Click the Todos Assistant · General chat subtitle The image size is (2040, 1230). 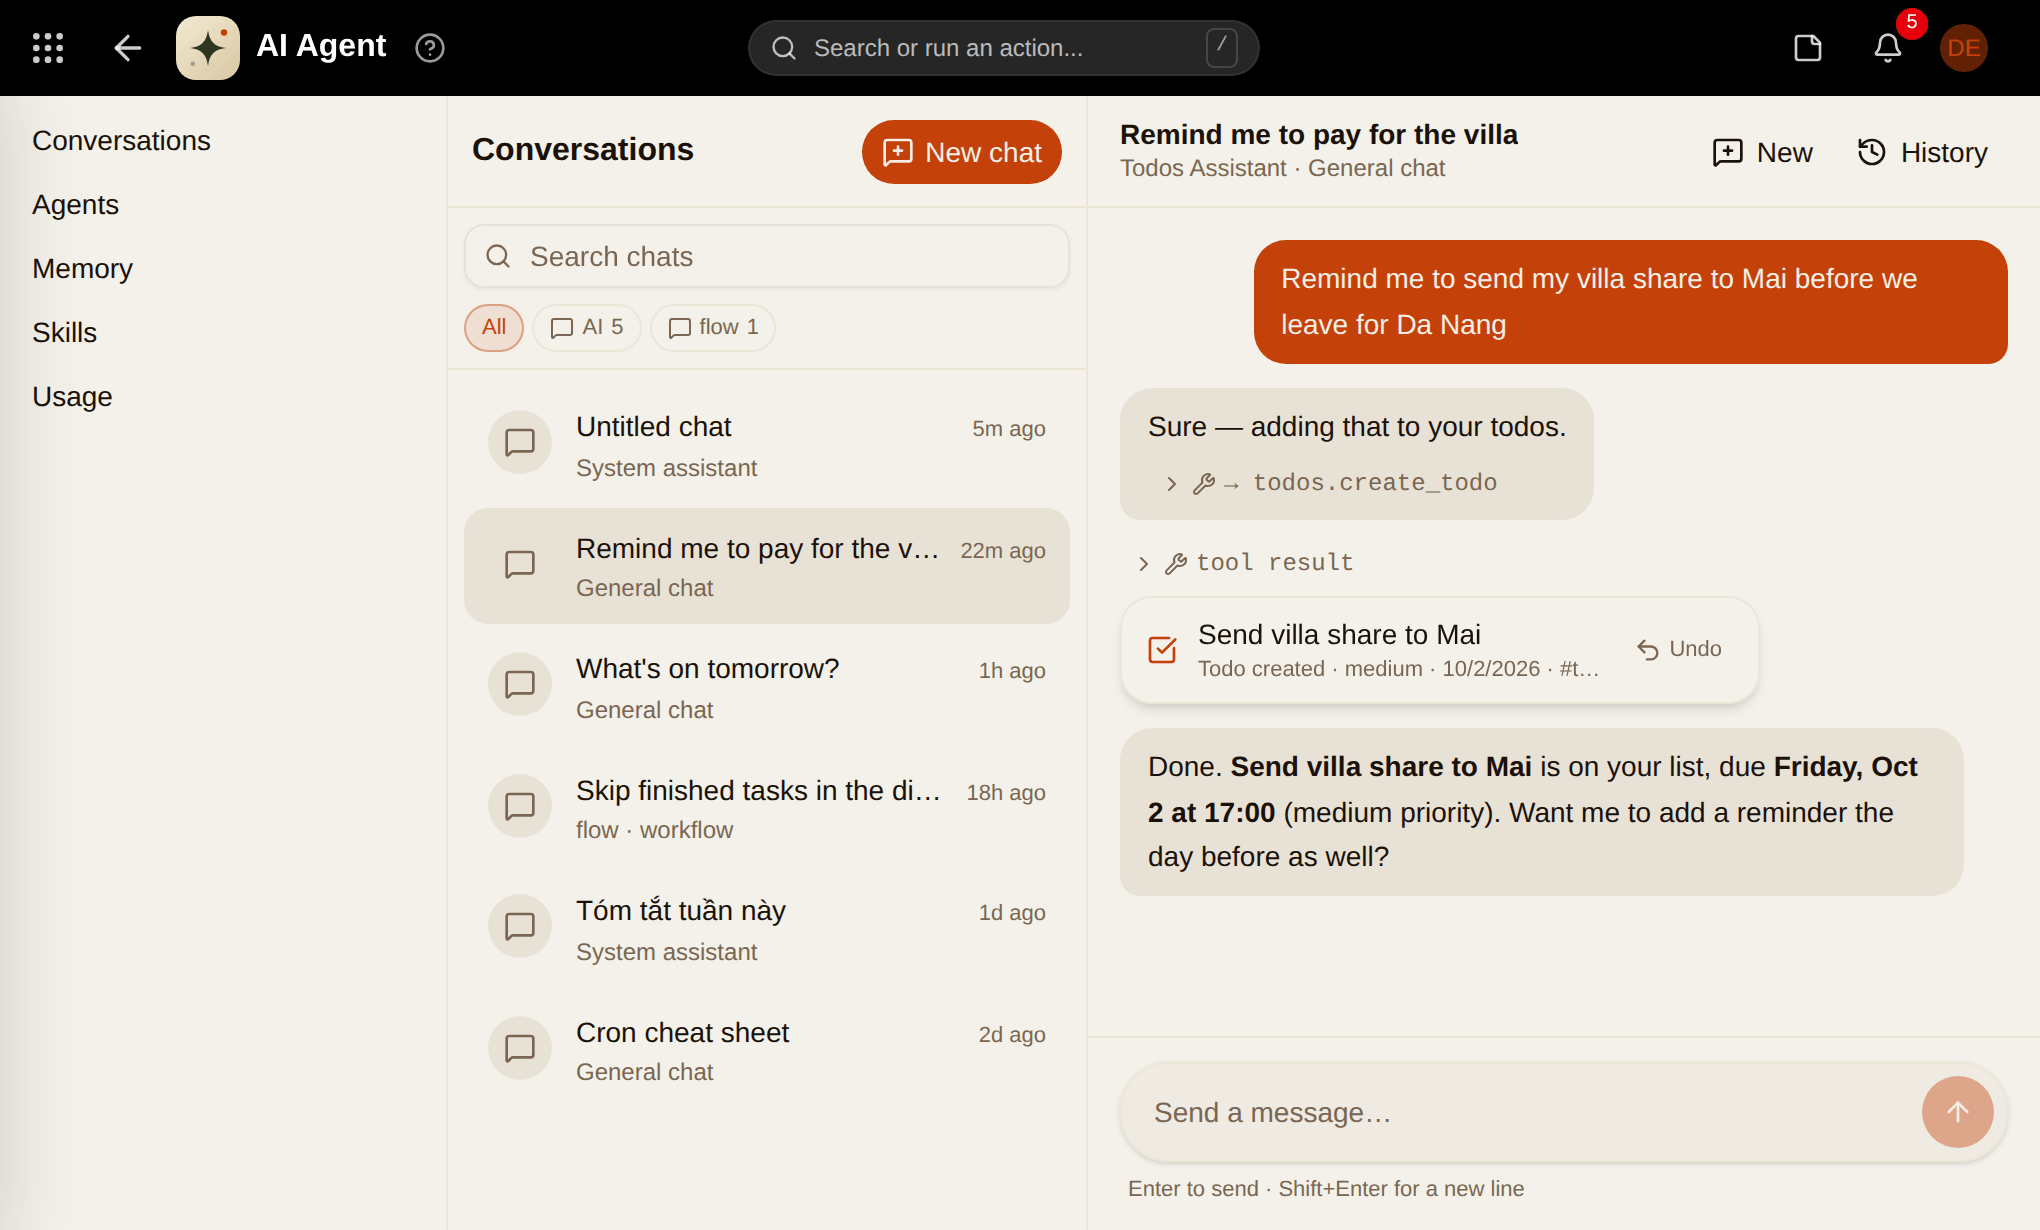pos(1282,168)
